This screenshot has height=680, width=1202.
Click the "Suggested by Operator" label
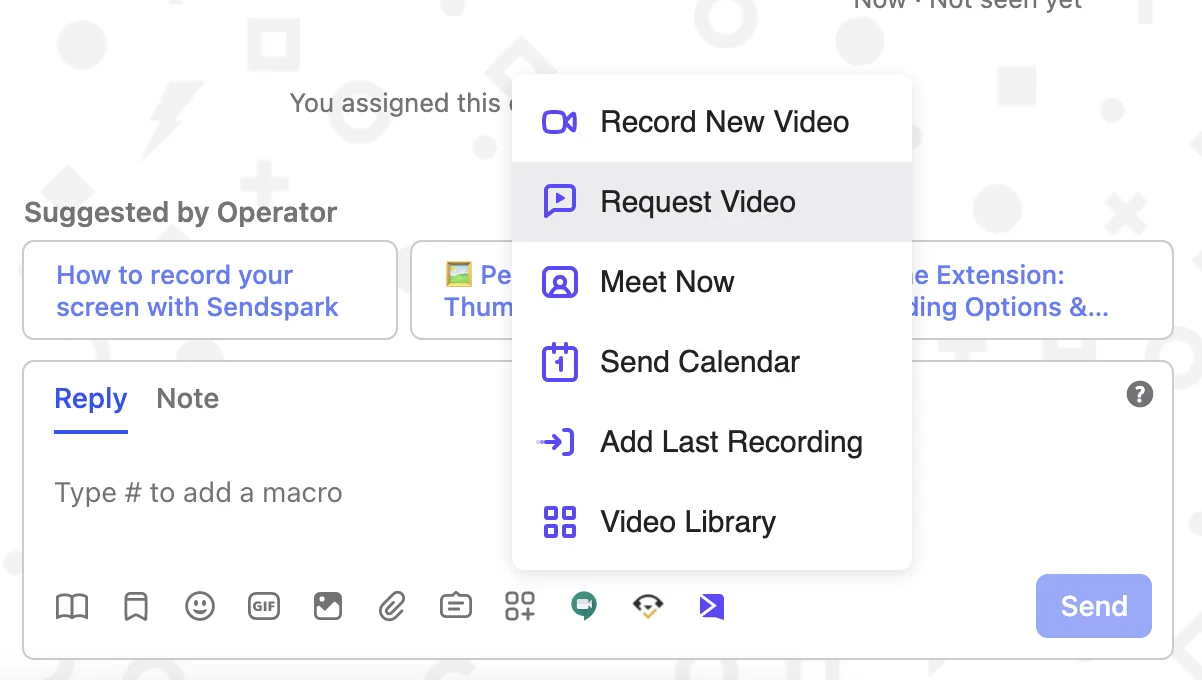(x=181, y=213)
